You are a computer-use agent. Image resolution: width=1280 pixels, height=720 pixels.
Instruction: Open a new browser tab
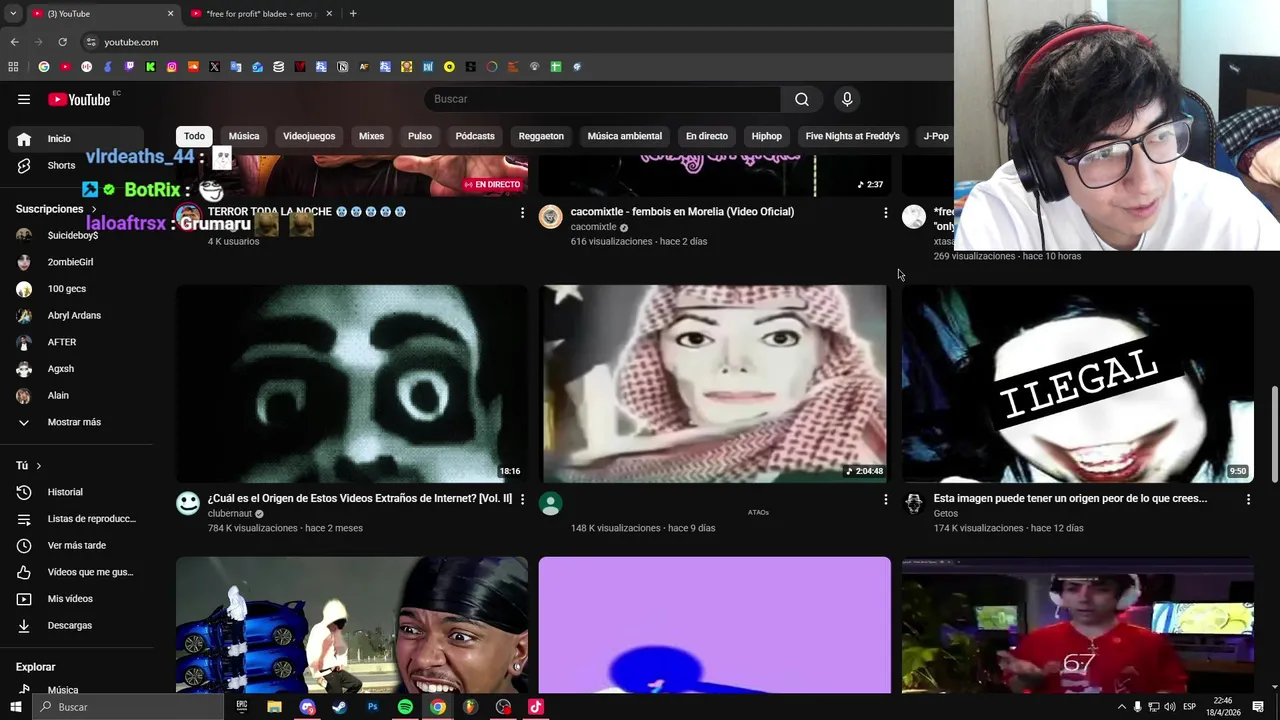pyautogui.click(x=353, y=14)
